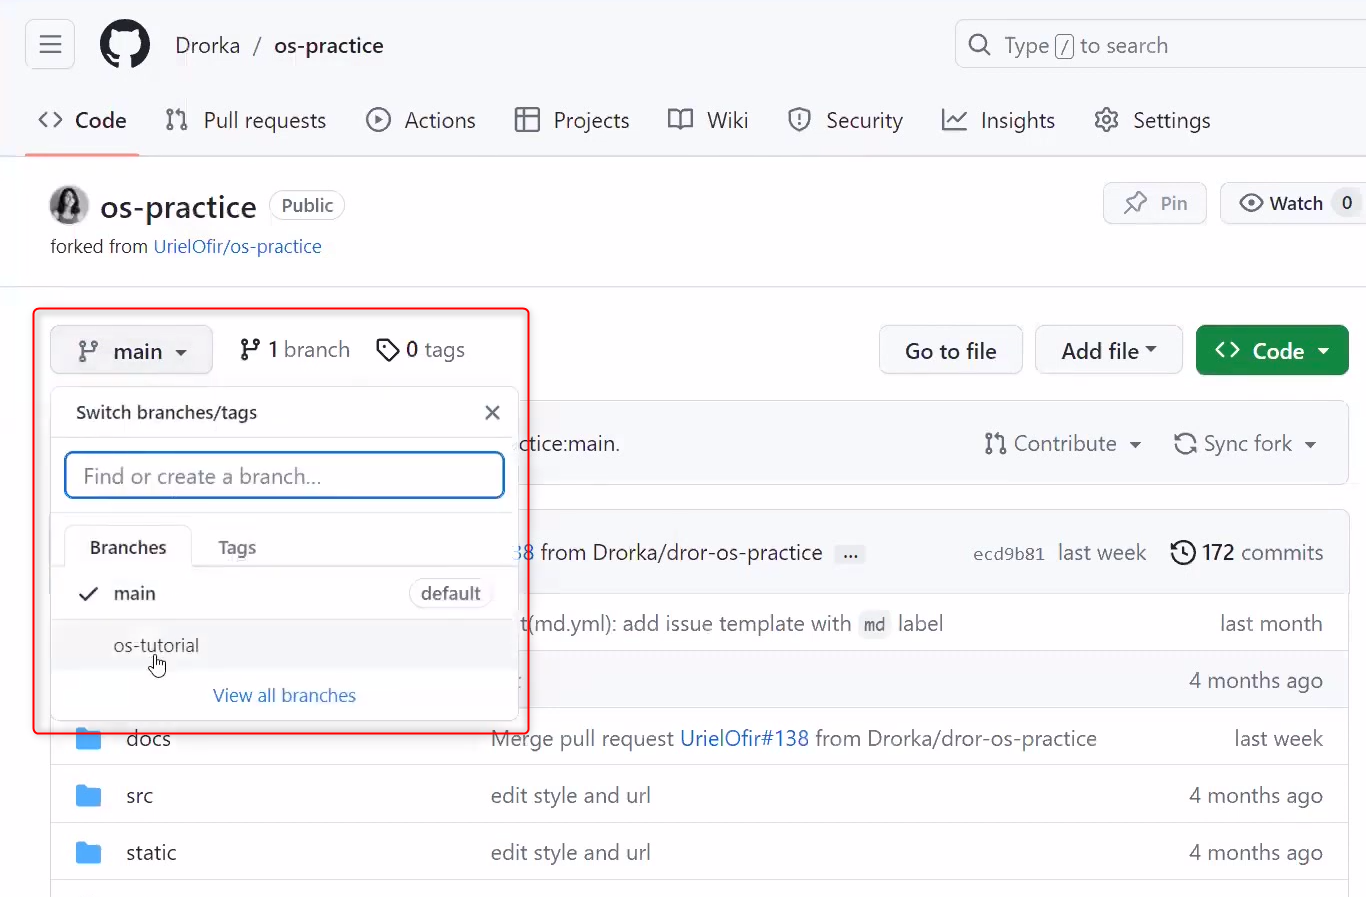
Task: Select the main branch in the list
Action: point(284,593)
